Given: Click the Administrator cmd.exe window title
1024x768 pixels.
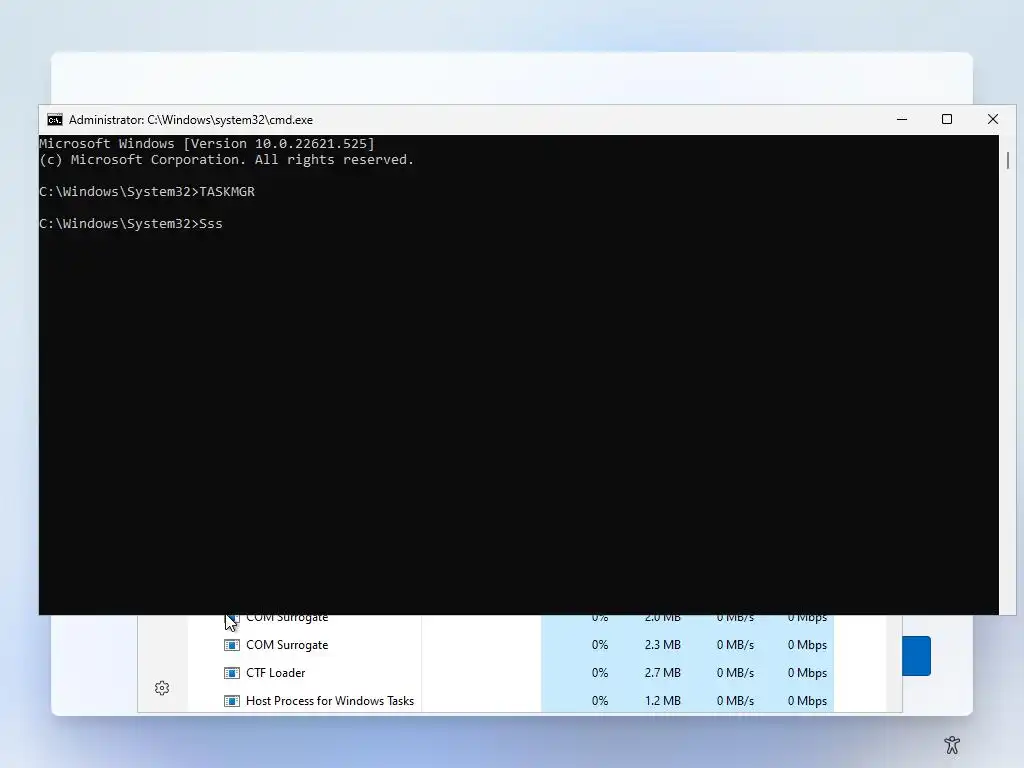Looking at the screenshot, I should click(191, 120).
